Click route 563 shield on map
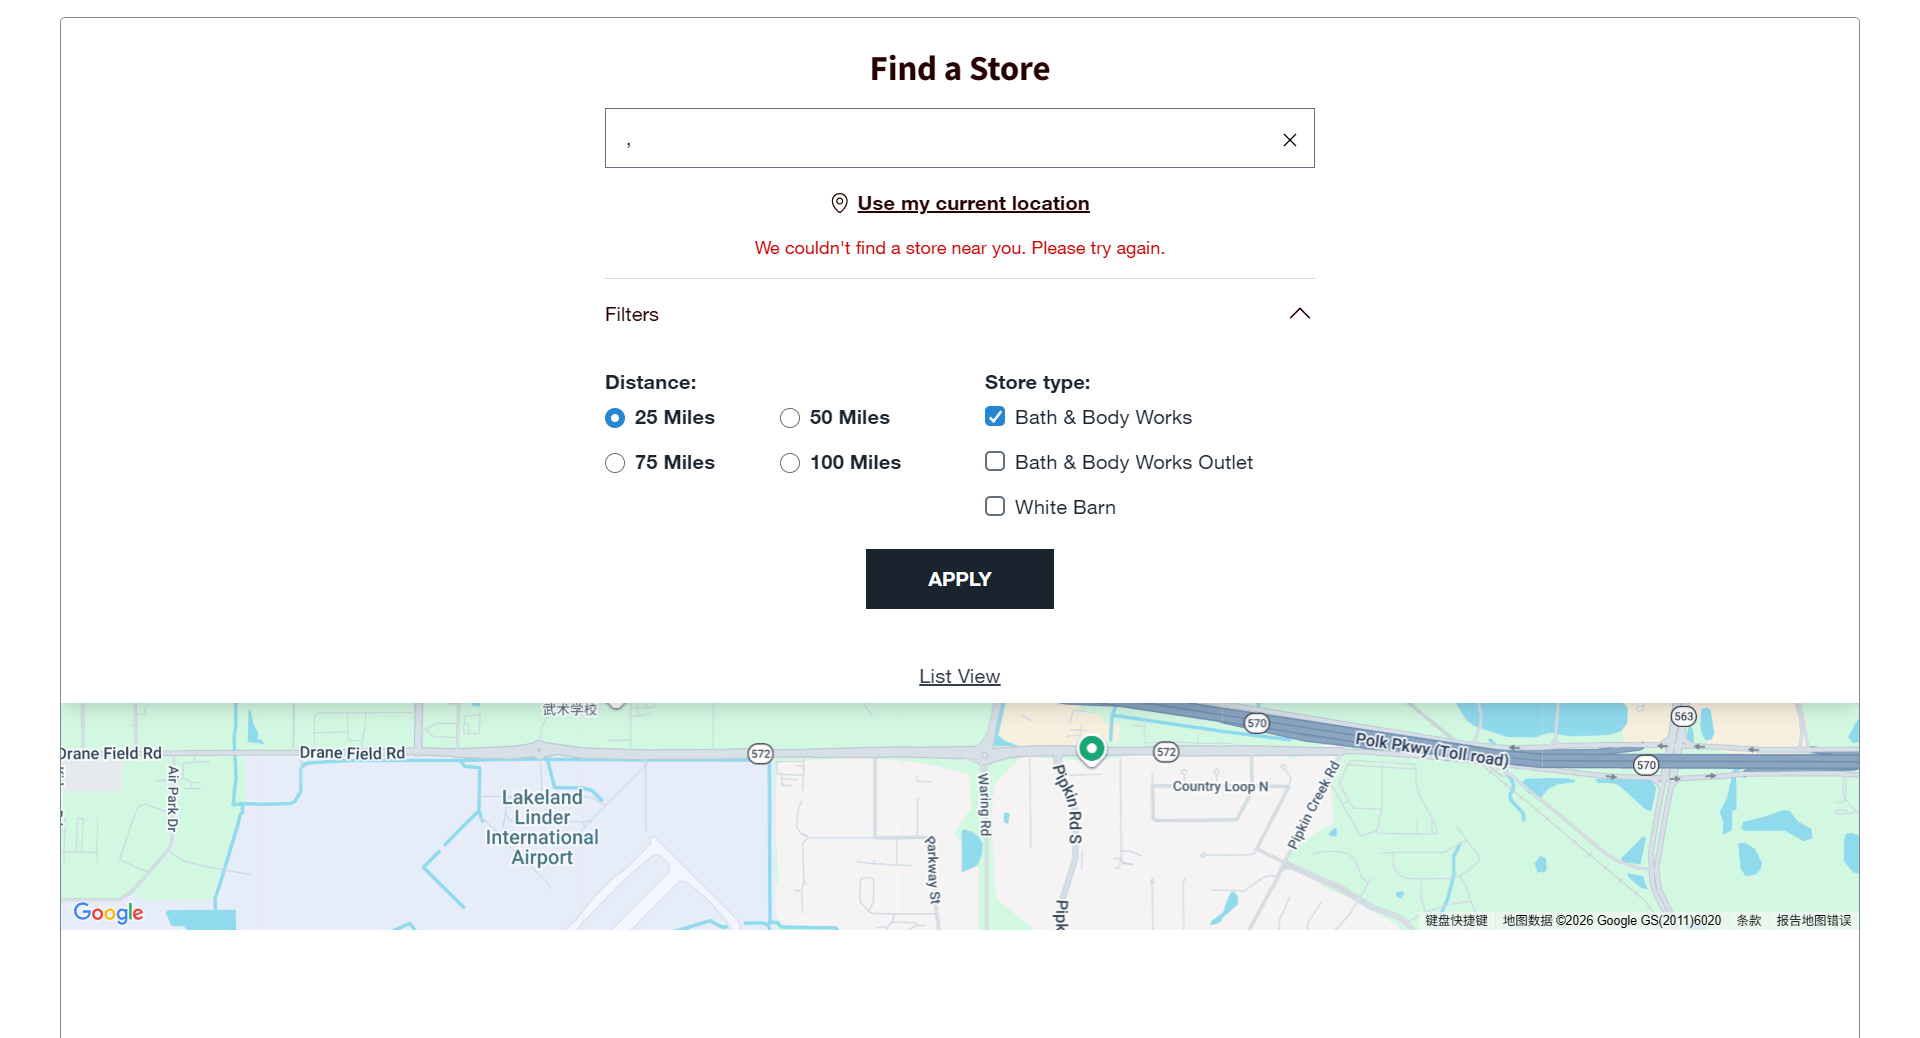Image resolution: width=1920 pixels, height=1038 pixels. [x=1684, y=716]
